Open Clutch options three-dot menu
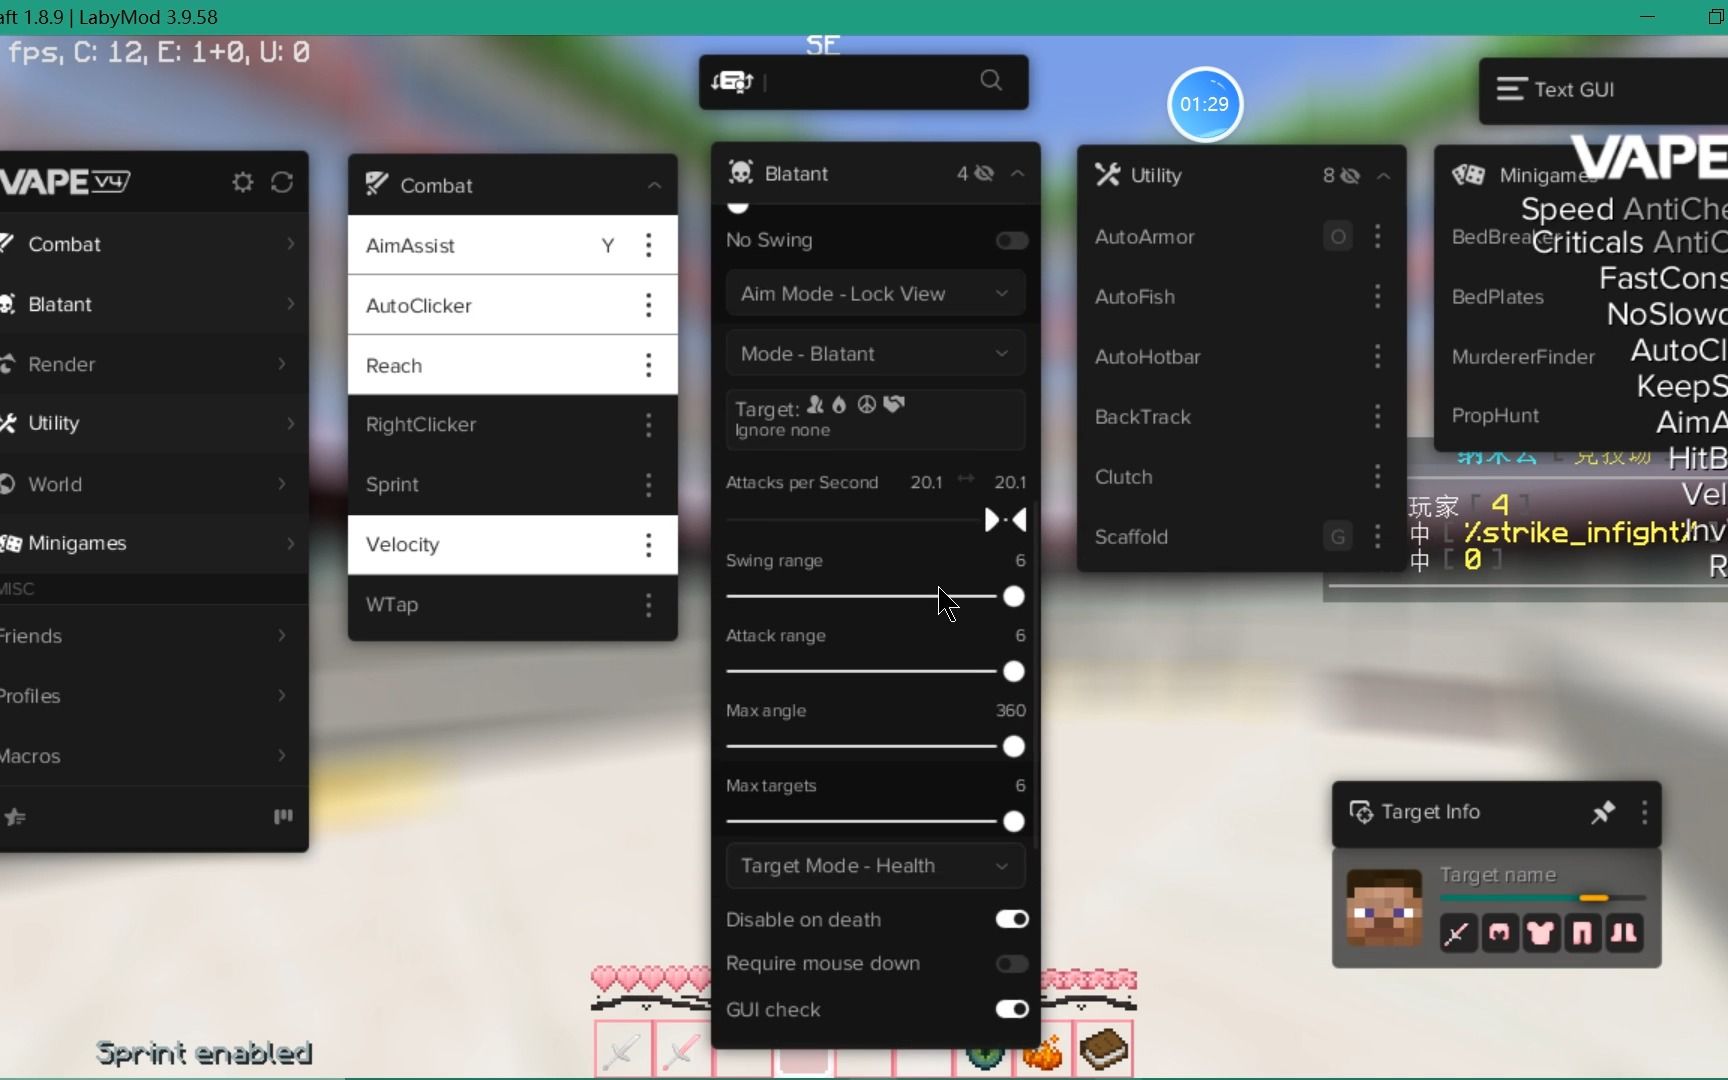The width and height of the screenshot is (1728, 1080). (x=1378, y=476)
